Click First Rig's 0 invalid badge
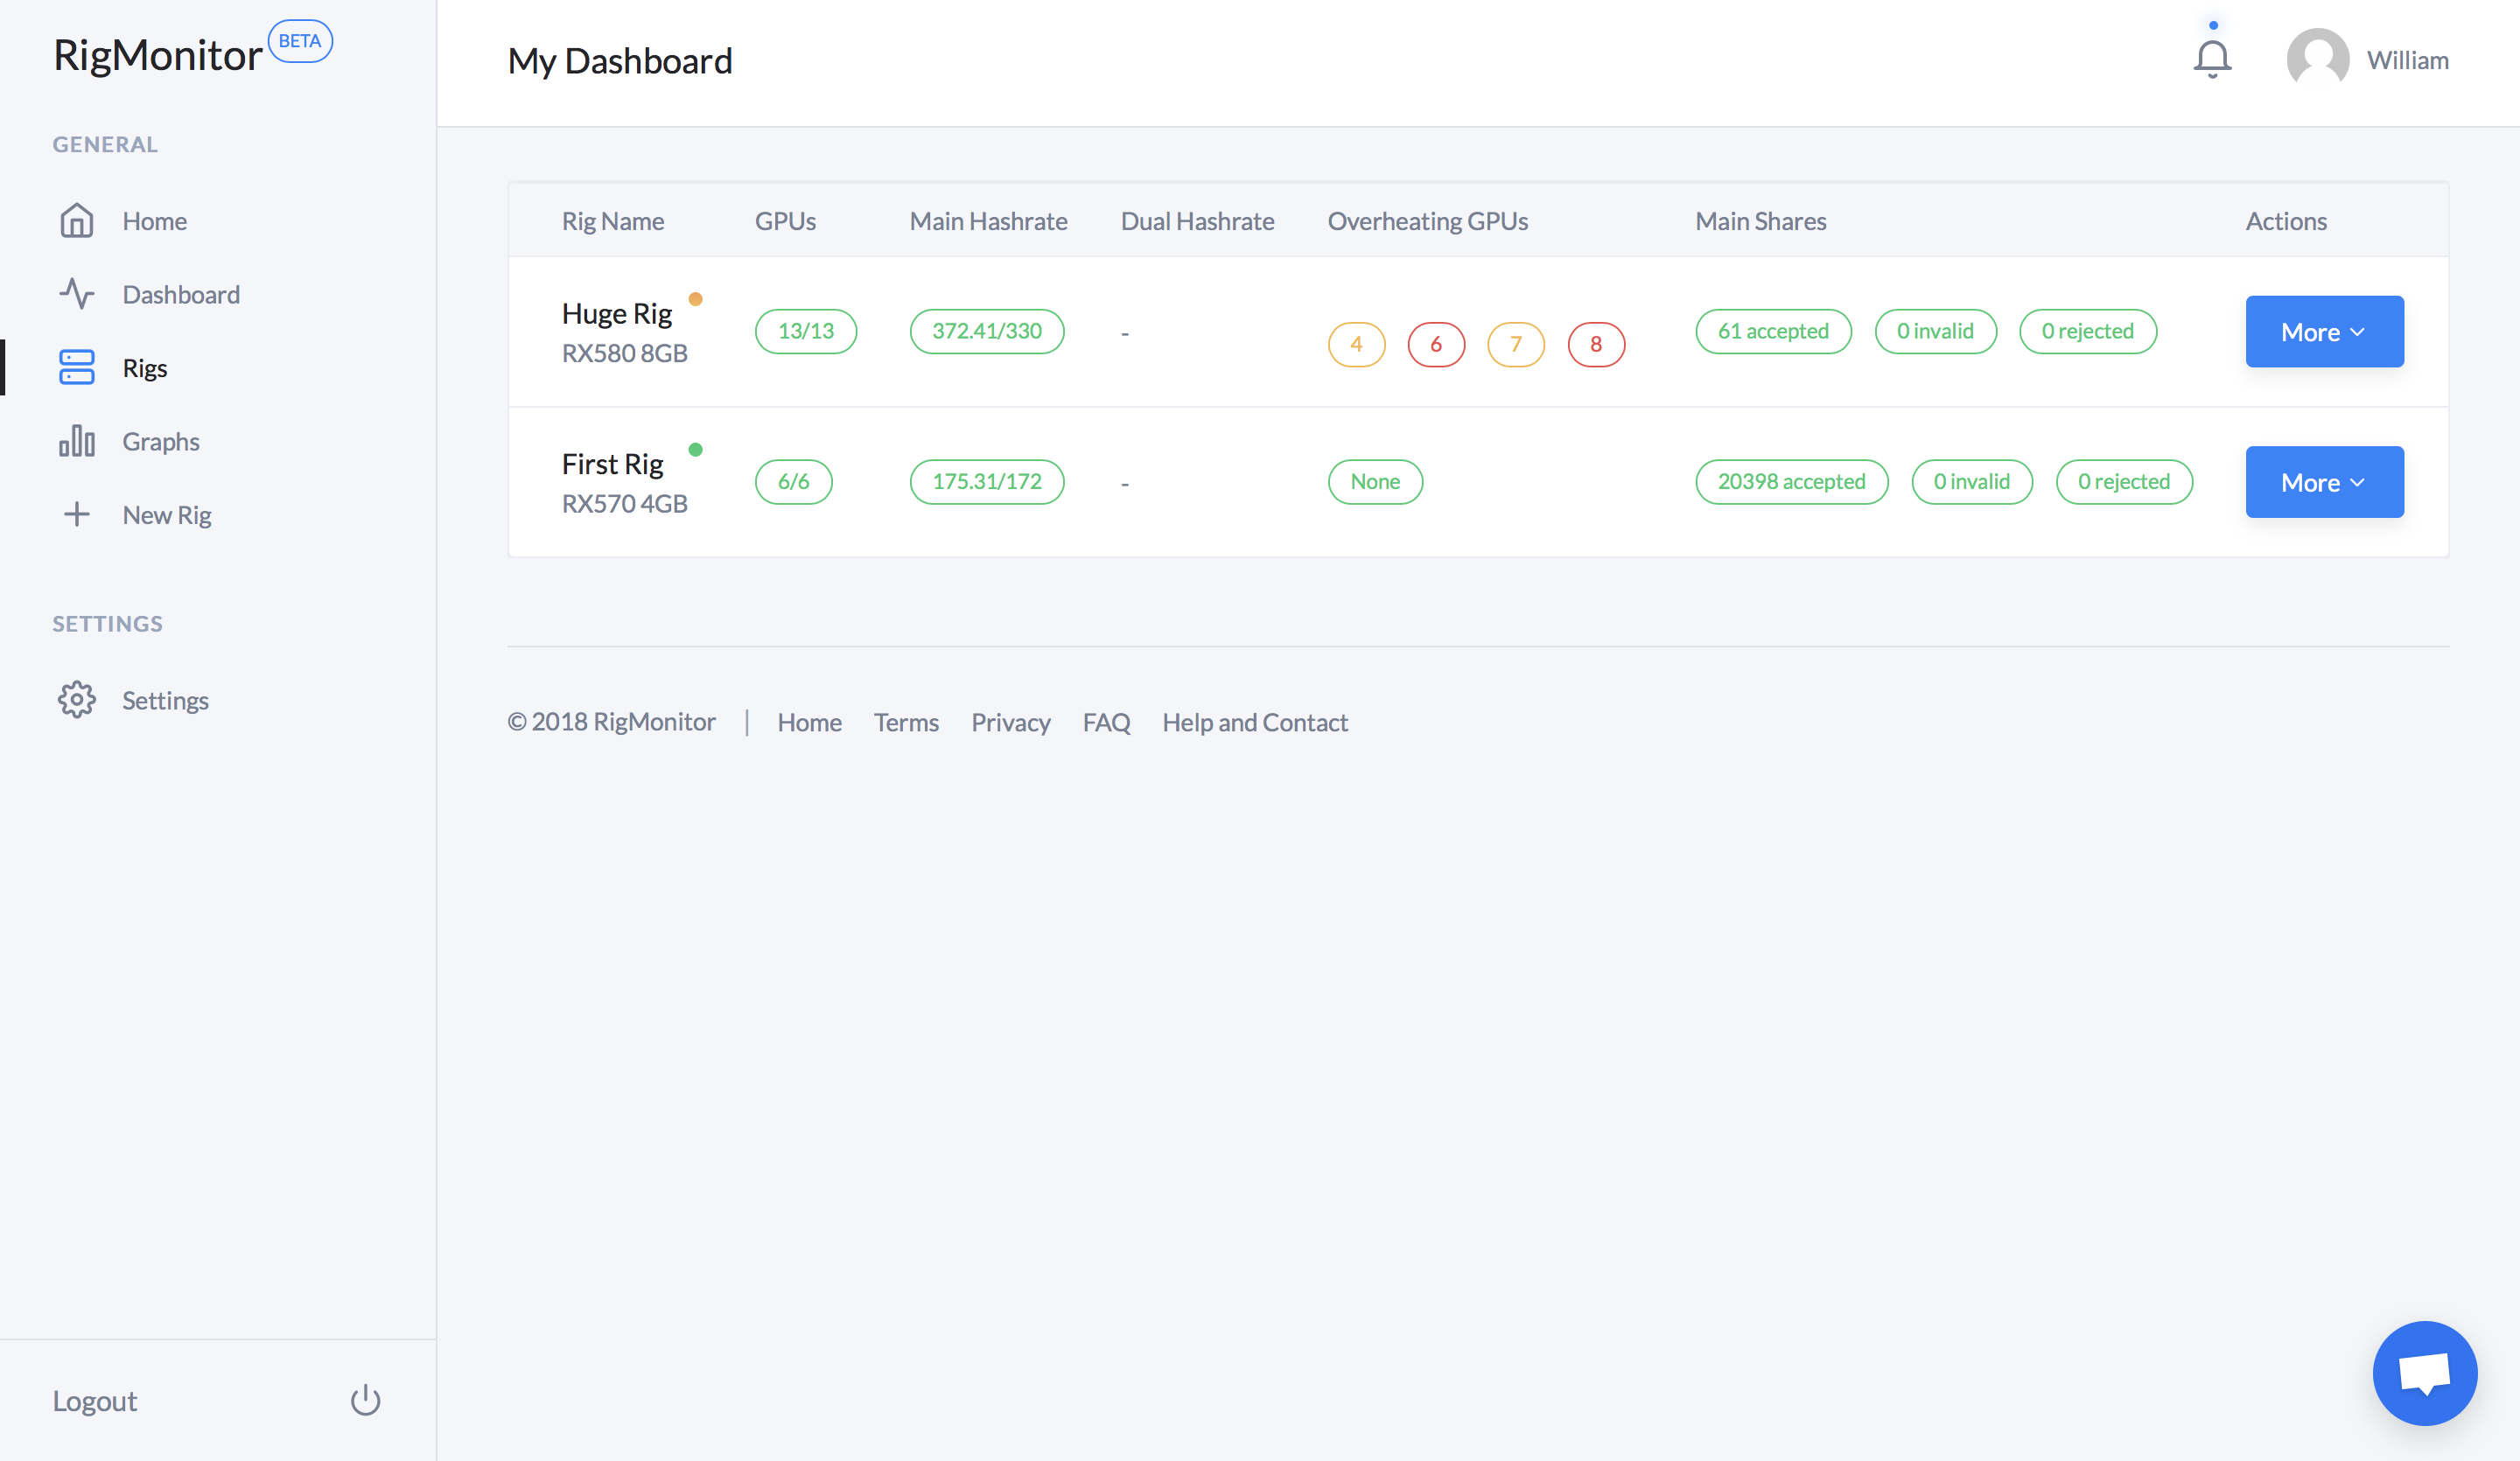 pos(1972,482)
